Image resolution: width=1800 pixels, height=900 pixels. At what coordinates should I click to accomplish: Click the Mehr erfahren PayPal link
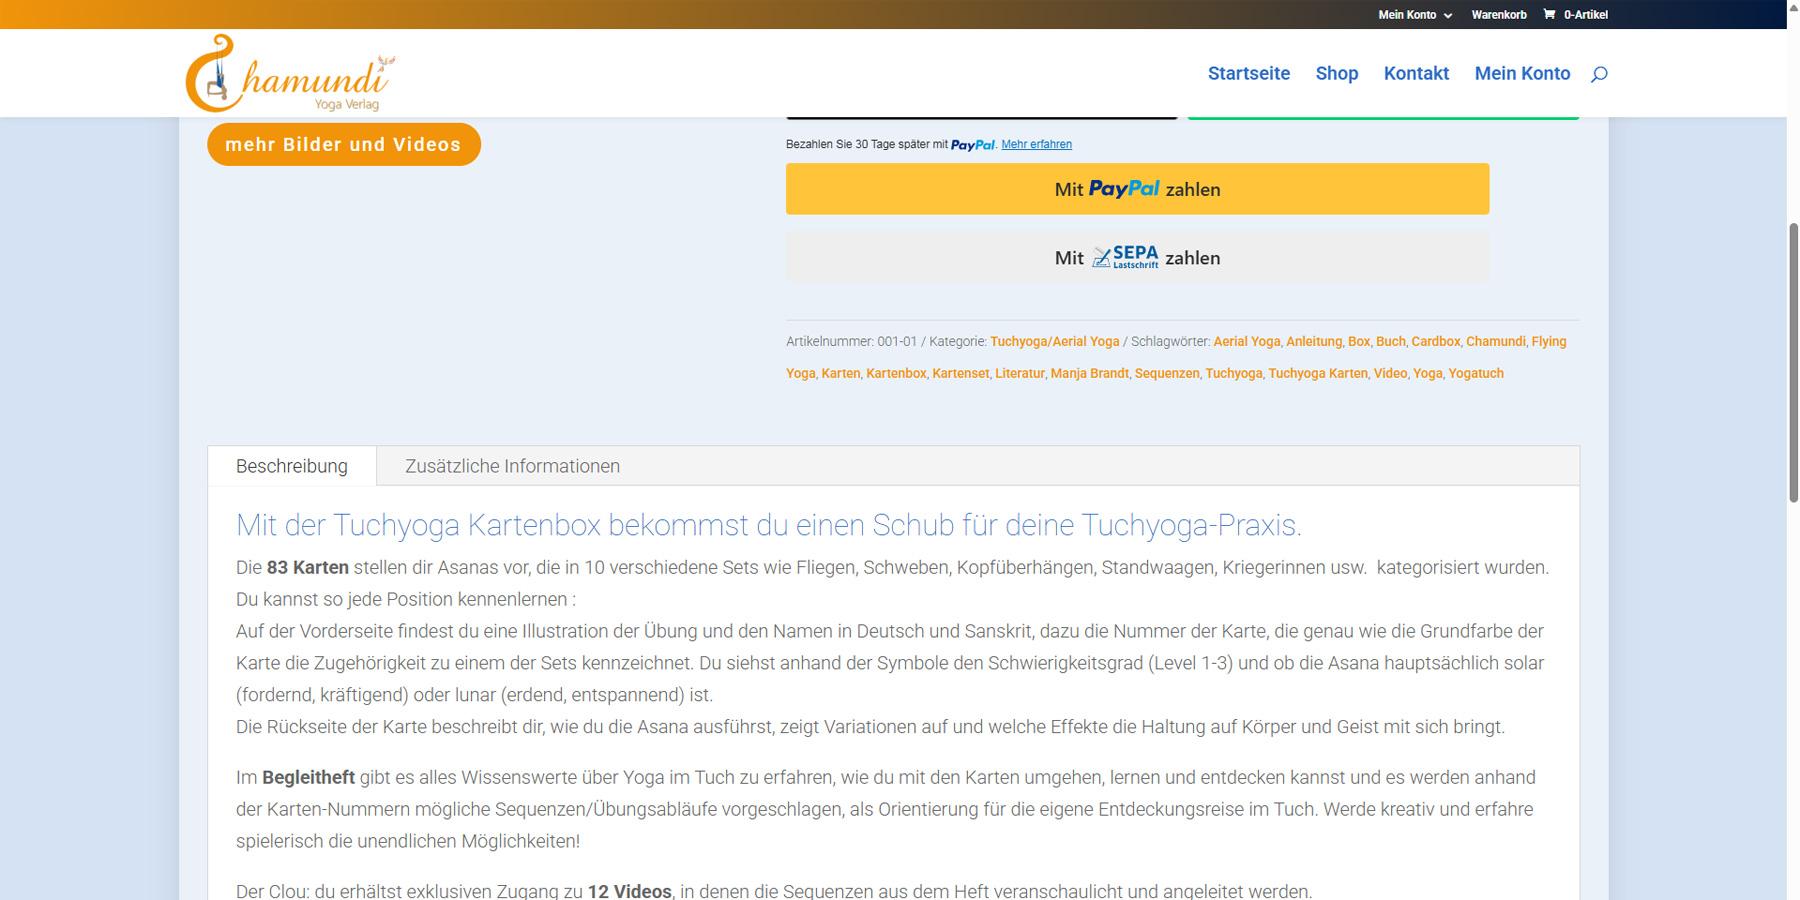click(x=1036, y=144)
